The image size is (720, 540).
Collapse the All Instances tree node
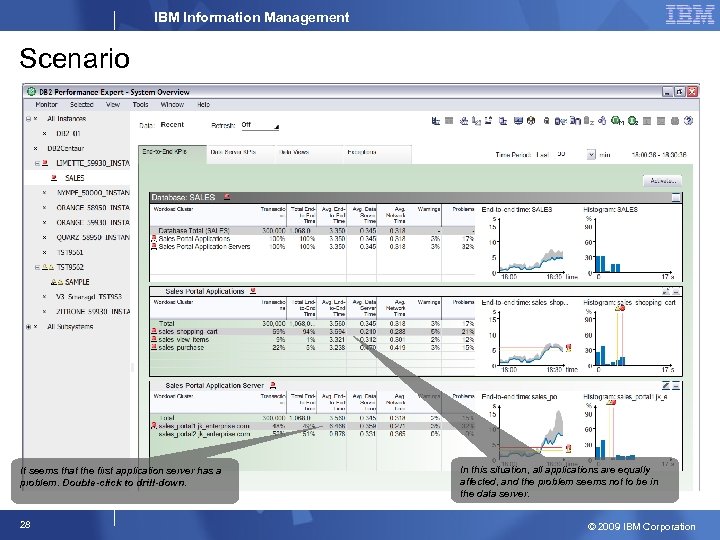click(x=28, y=119)
